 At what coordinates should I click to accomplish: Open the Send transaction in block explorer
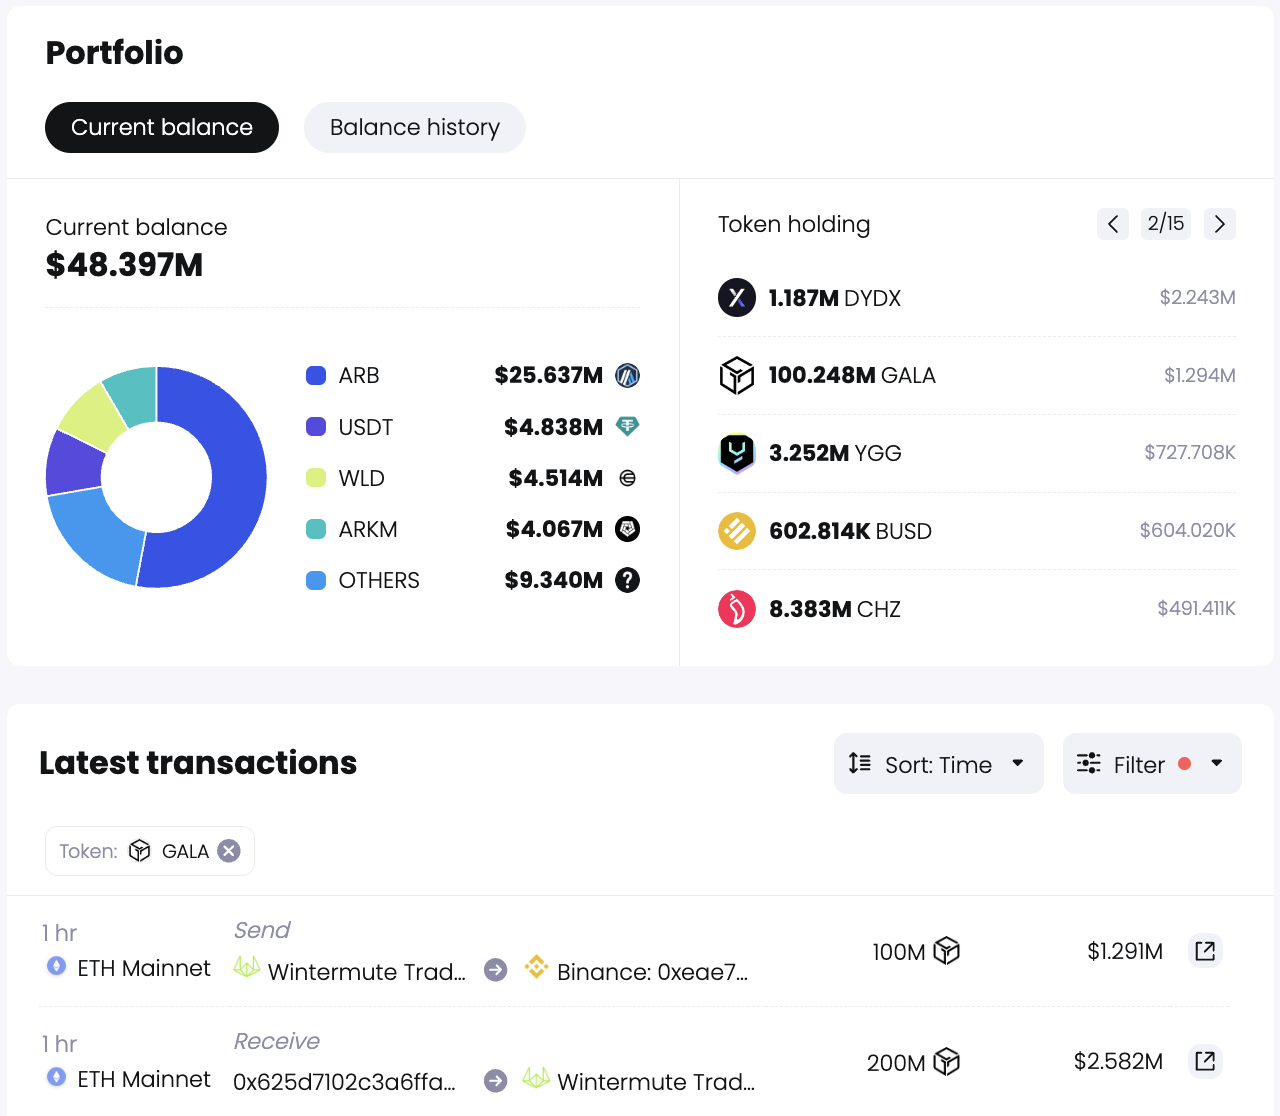pyautogui.click(x=1205, y=951)
